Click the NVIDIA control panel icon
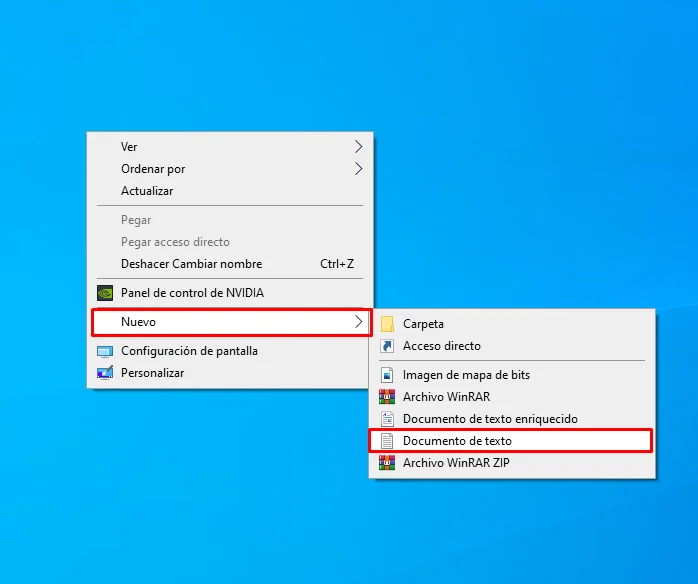Screen dimensions: 698x584 point(105,293)
